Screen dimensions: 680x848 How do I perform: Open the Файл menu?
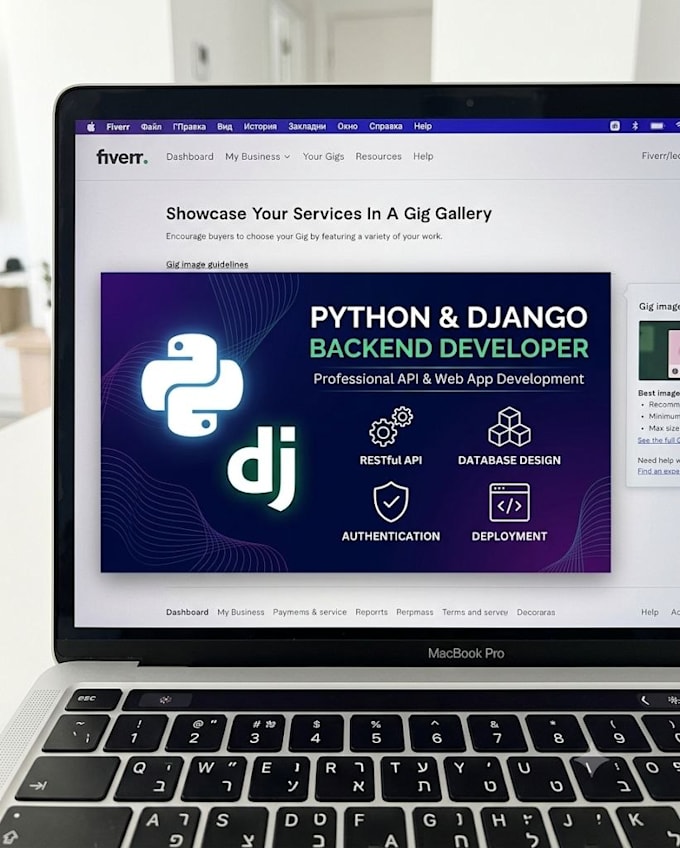[151, 127]
